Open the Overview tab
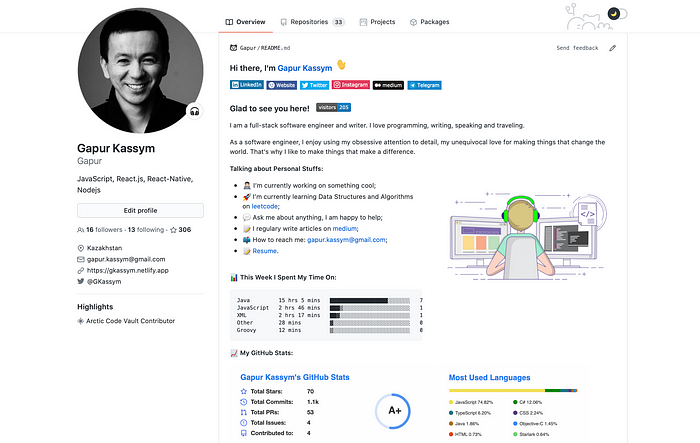Viewport: 700px width, 443px height. coord(245,22)
